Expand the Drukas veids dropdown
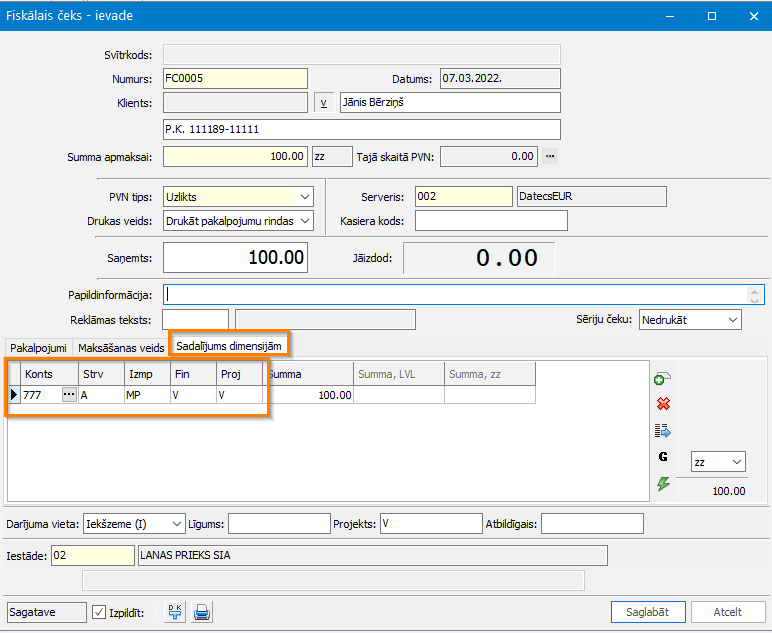Screen dimensions: 772x633 coord(305,221)
